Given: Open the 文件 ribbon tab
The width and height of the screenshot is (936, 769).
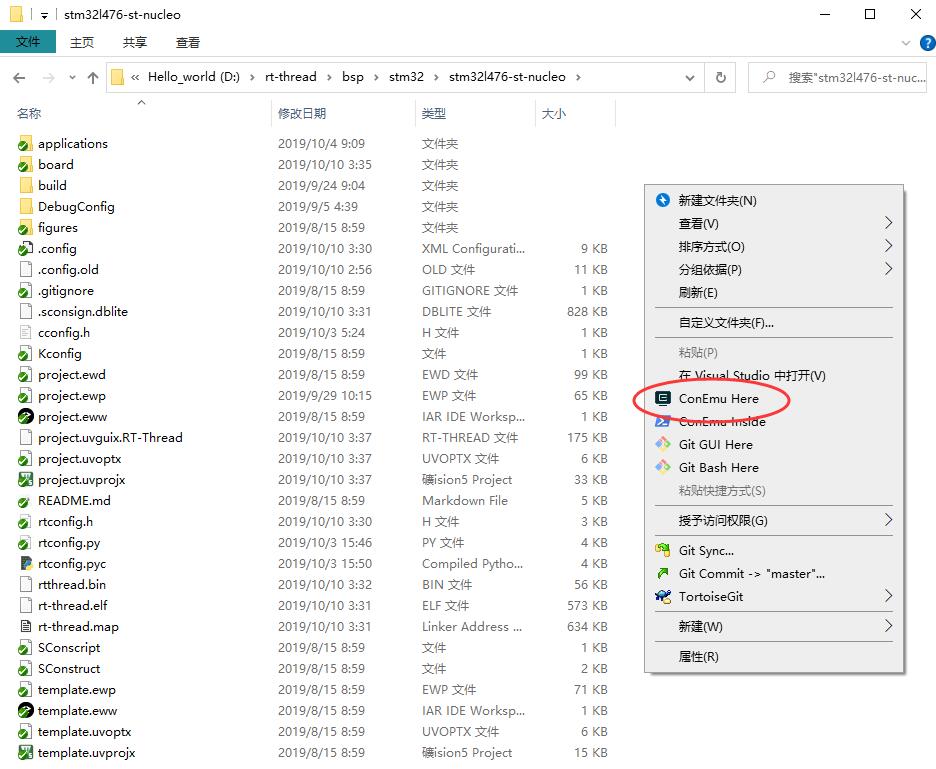Looking at the screenshot, I should point(28,42).
